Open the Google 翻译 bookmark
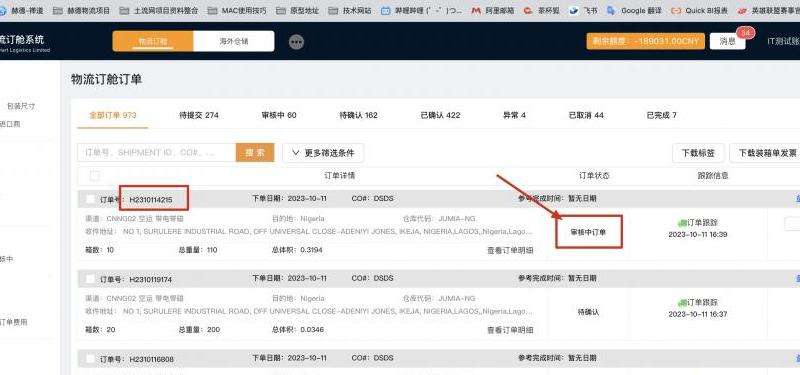Image resolution: width=800 pixels, height=375 pixels. 634,10
